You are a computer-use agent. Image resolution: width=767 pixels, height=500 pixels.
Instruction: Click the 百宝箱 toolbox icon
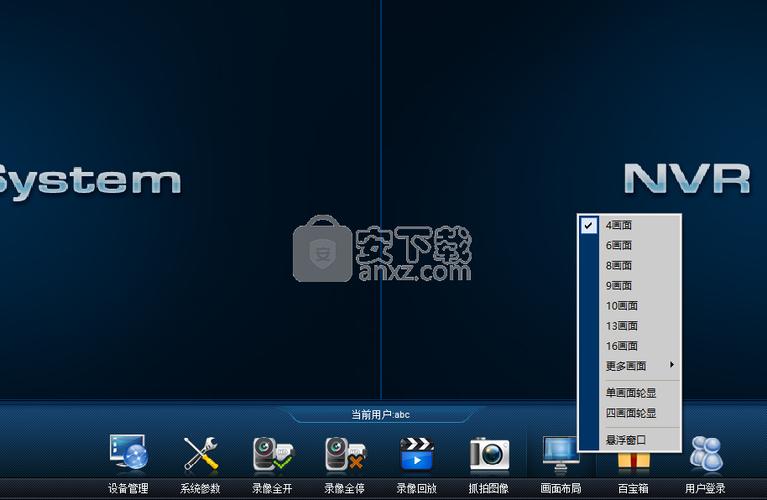click(633, 462)
